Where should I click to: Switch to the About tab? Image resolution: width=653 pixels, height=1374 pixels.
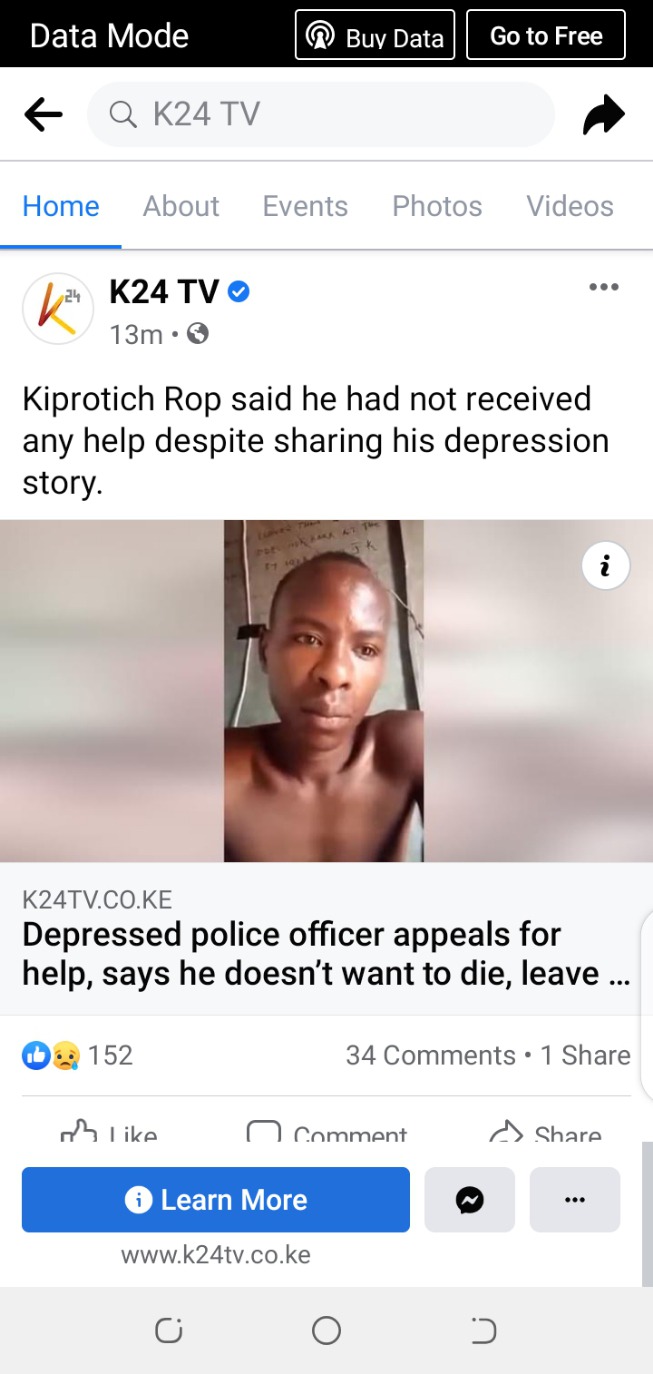[181, 206]
